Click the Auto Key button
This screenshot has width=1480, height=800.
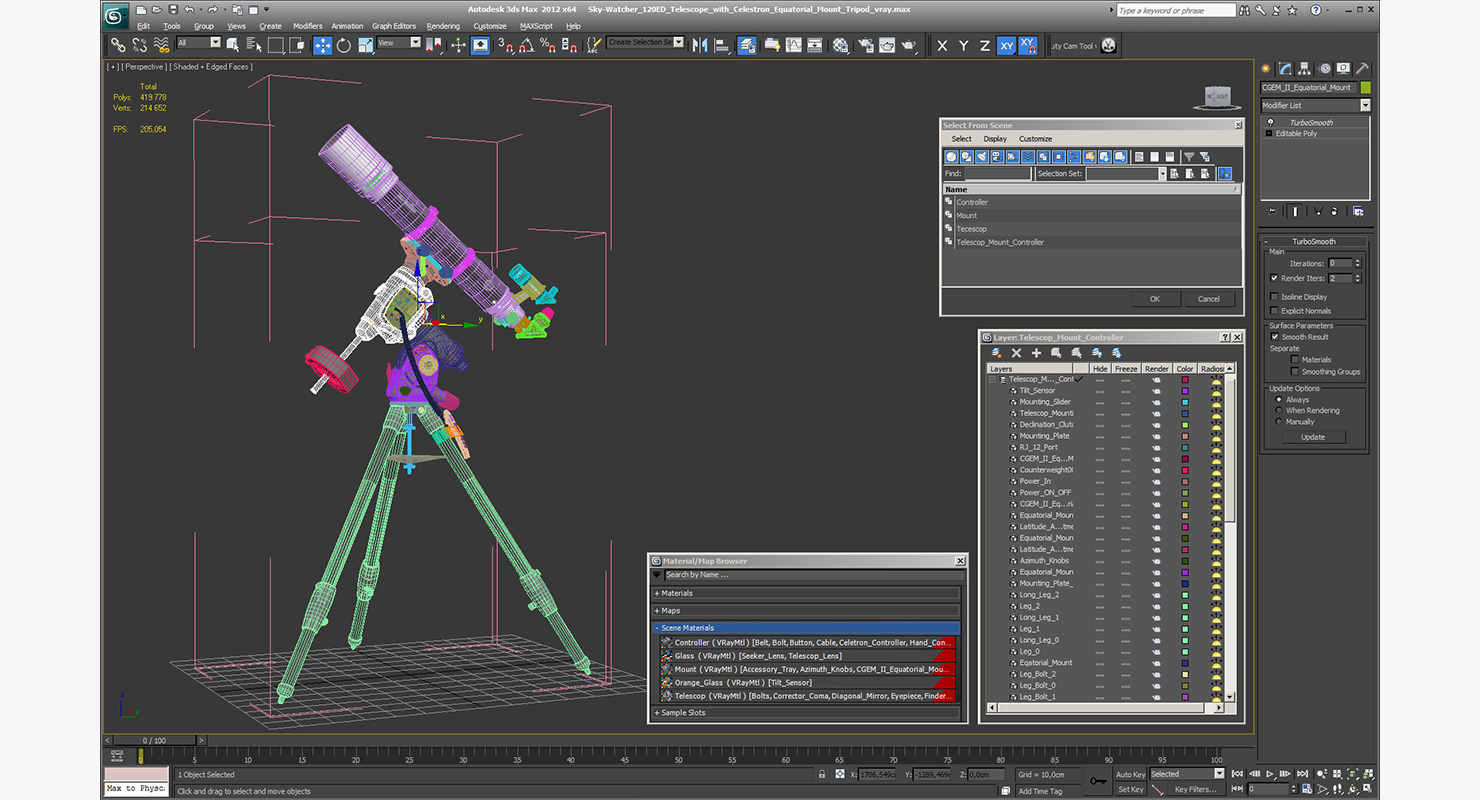point(1130,774)
